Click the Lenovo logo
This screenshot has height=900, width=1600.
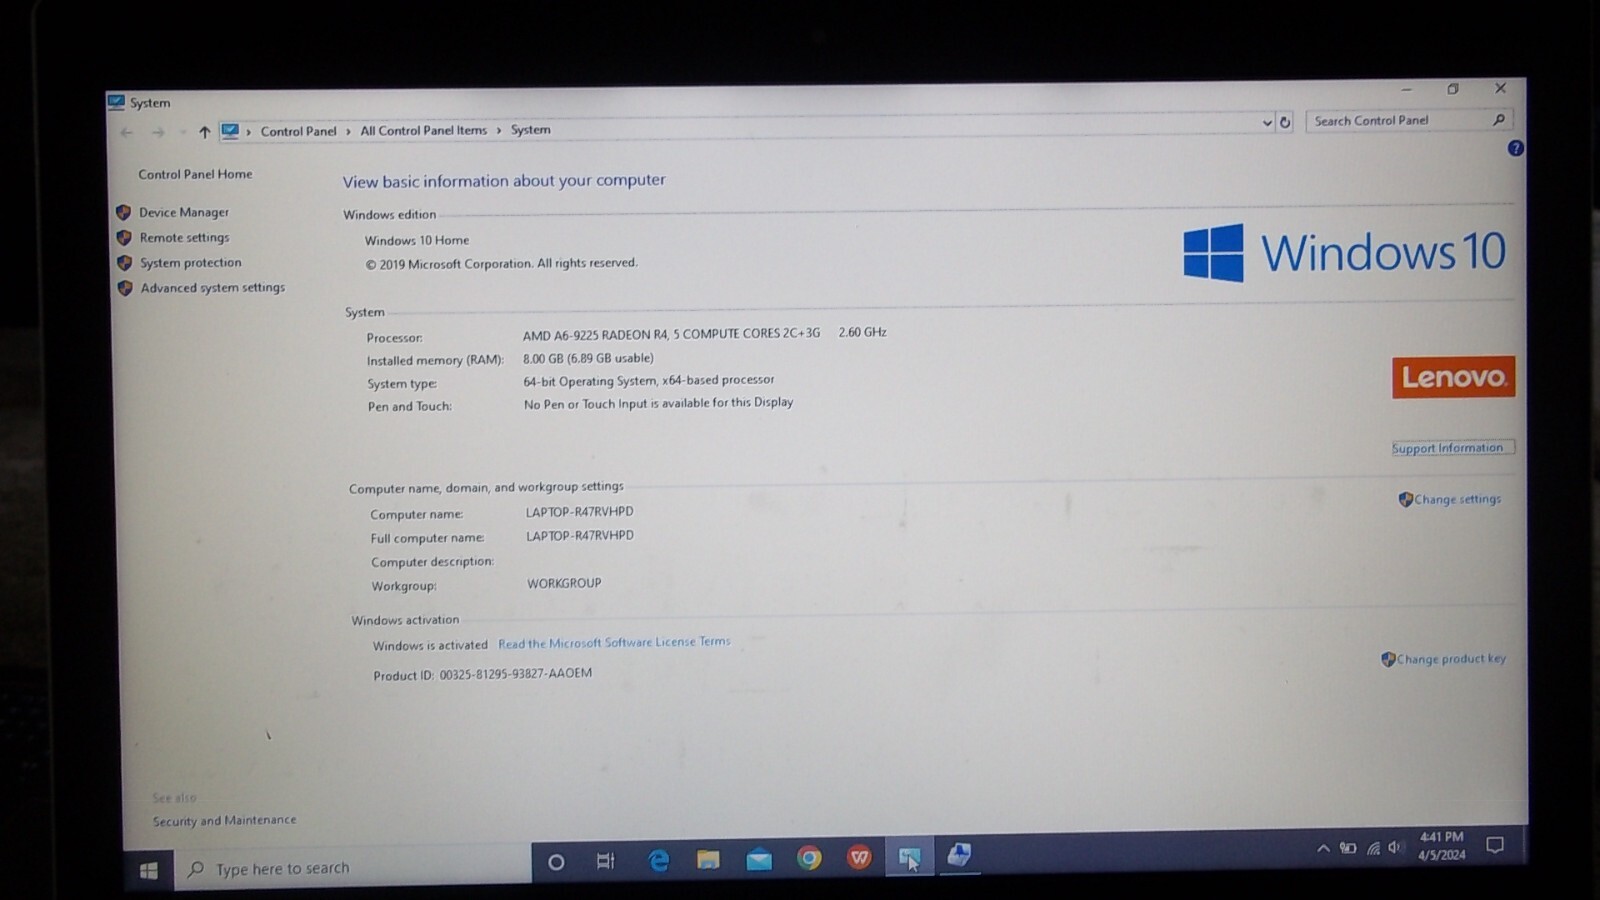(x=1453, y=377)
